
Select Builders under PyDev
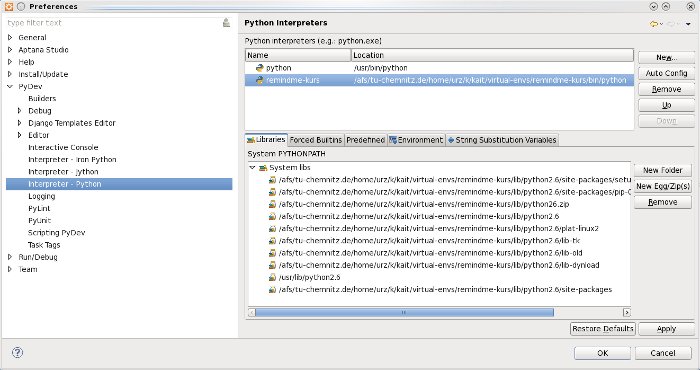tap(42, 98)
